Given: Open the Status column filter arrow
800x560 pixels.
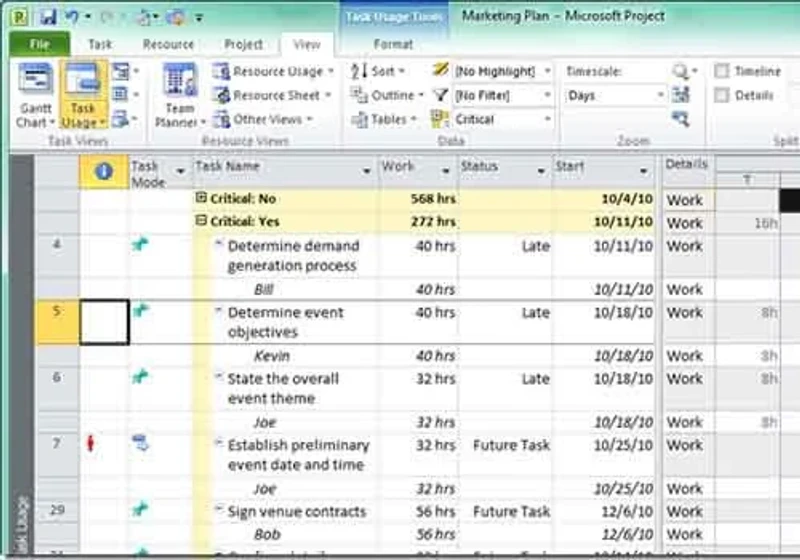Looking at the screenshot, I should tap(541, 171).
